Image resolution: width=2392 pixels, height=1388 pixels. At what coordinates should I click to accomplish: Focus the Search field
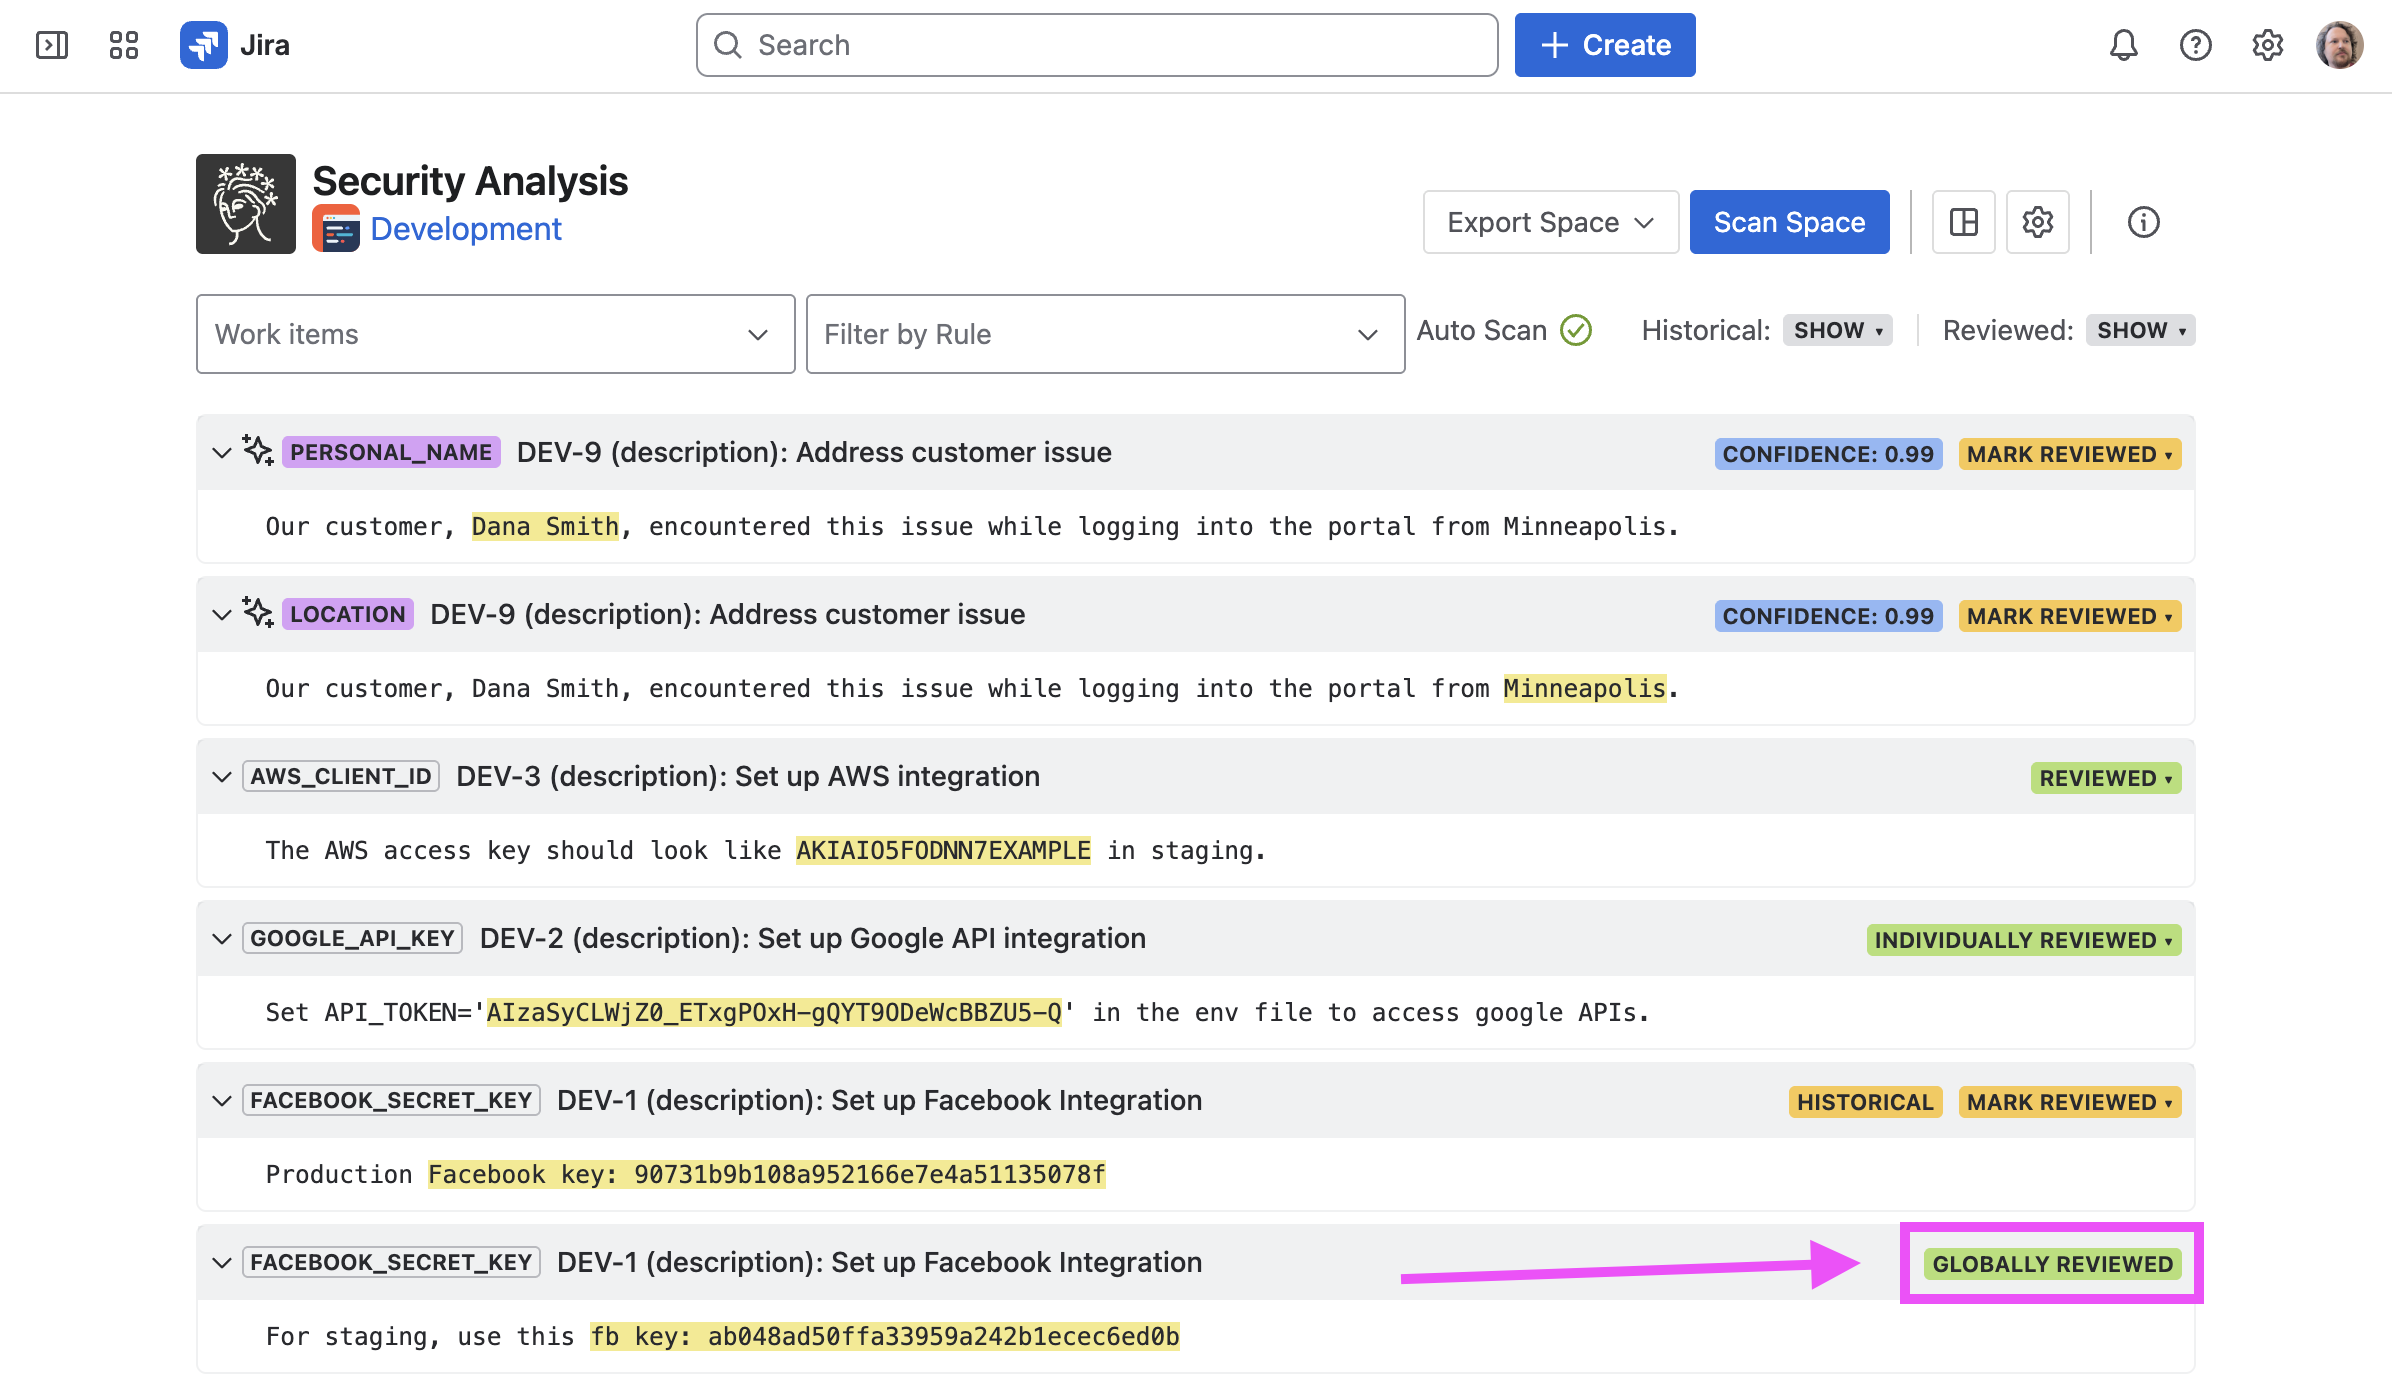[1097, 45]
